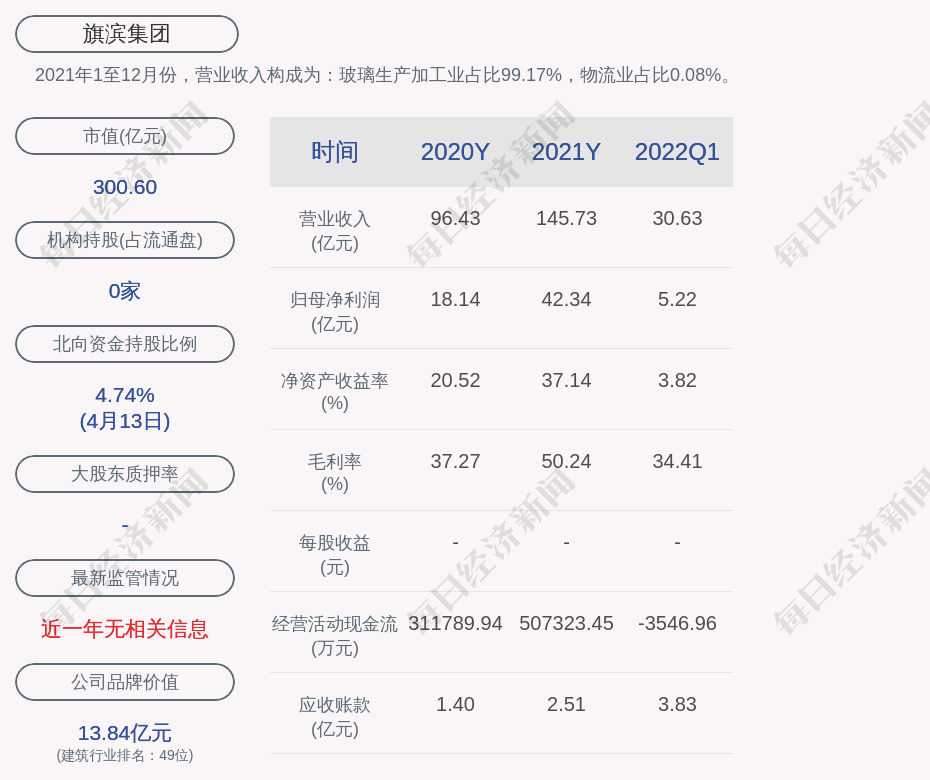
Task: Click the brand value 13.84亿元
Action: 125,733
